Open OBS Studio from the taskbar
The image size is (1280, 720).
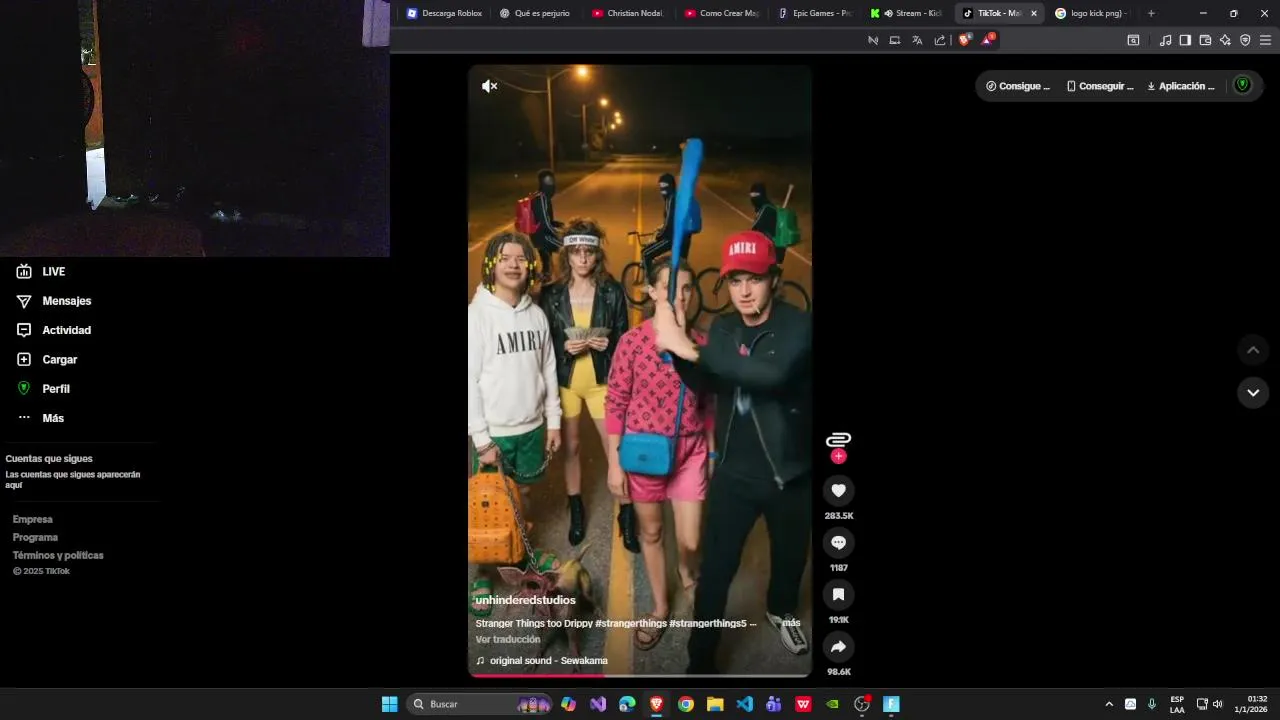pyautogui.click(x=862, y=704)
